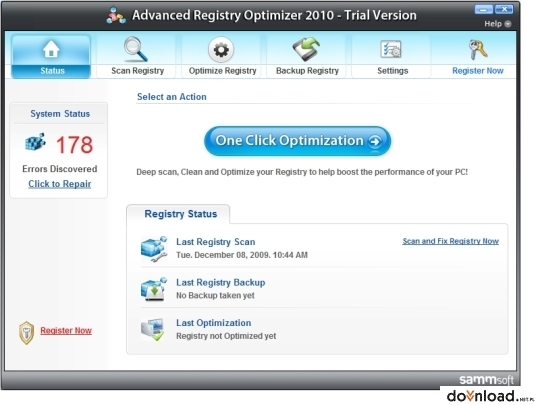Screen dimensions: 540x405
Task: Open the Scan Registry tab label
Action: point(137,71)
